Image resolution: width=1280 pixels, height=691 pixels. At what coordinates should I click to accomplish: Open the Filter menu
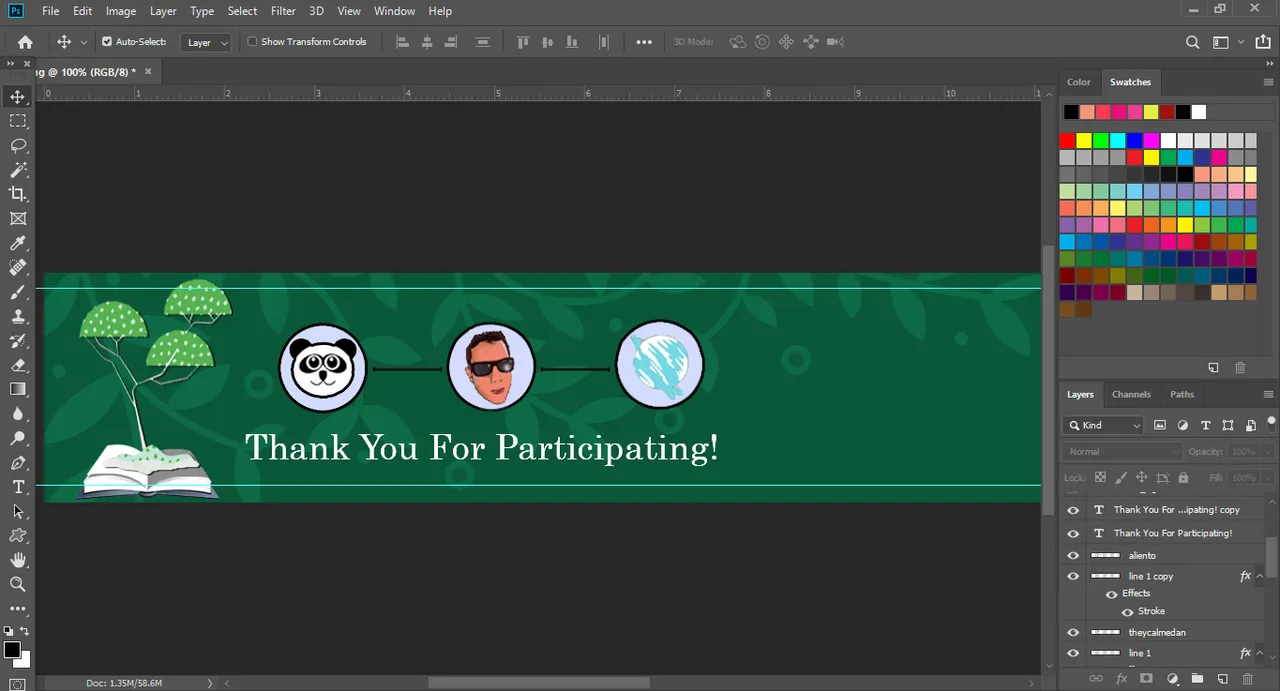[283, 11]
